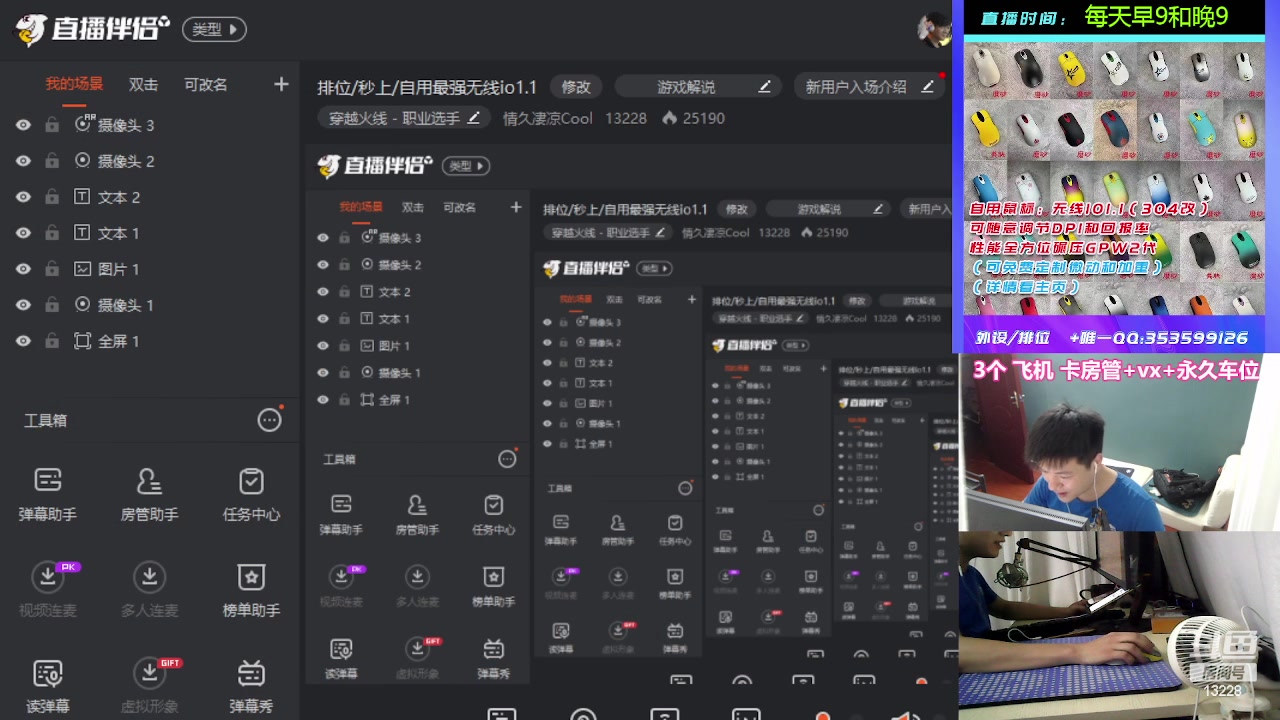Toggle lock on 文本 1 source
The height and width of the screenshot is (720, 1280).
[52, 233]
